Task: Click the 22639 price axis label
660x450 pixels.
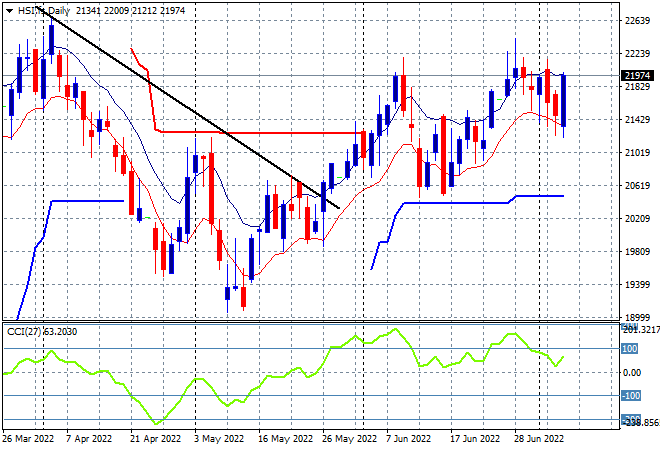Action: pos(637,21)
